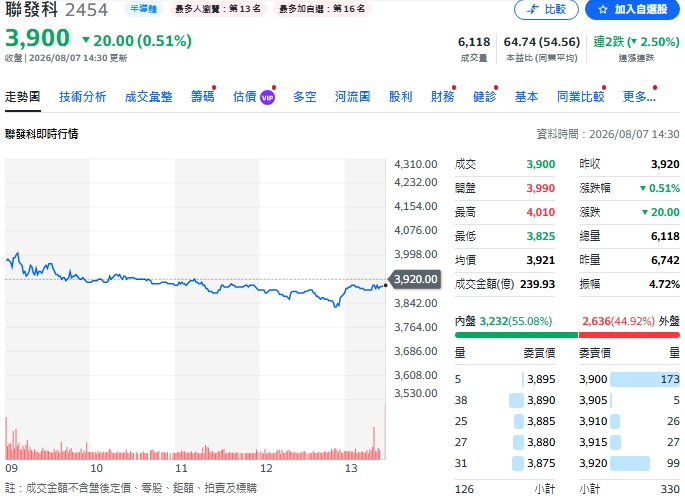The width and height of the screenshot is (685, 502).
Task: Click bid price 3,880
Action: (541, 442)
